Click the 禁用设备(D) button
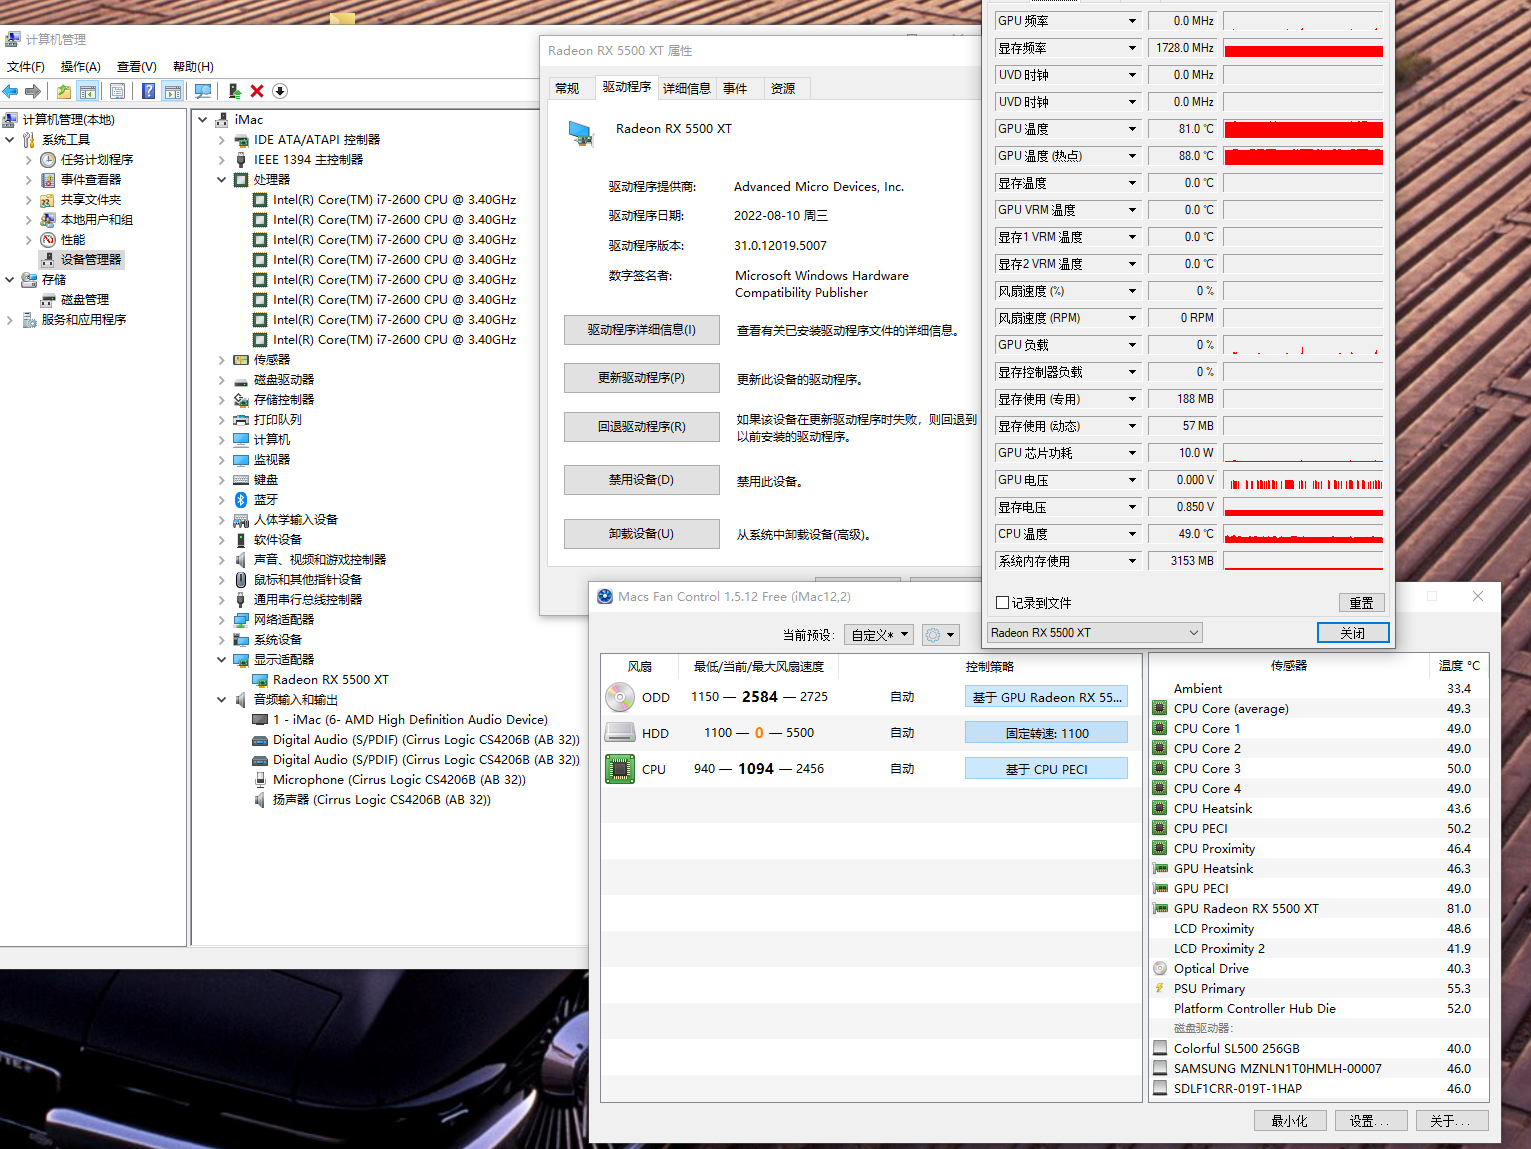This screenshot has height=1149, width=1531. pyautogui.click(x=642, y=480)
